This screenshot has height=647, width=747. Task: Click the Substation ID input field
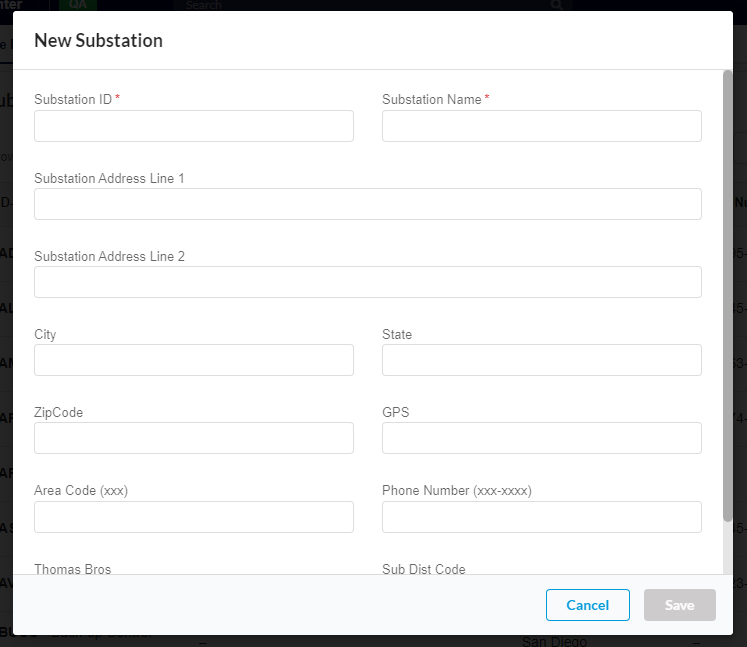click(x=193, y=126)
